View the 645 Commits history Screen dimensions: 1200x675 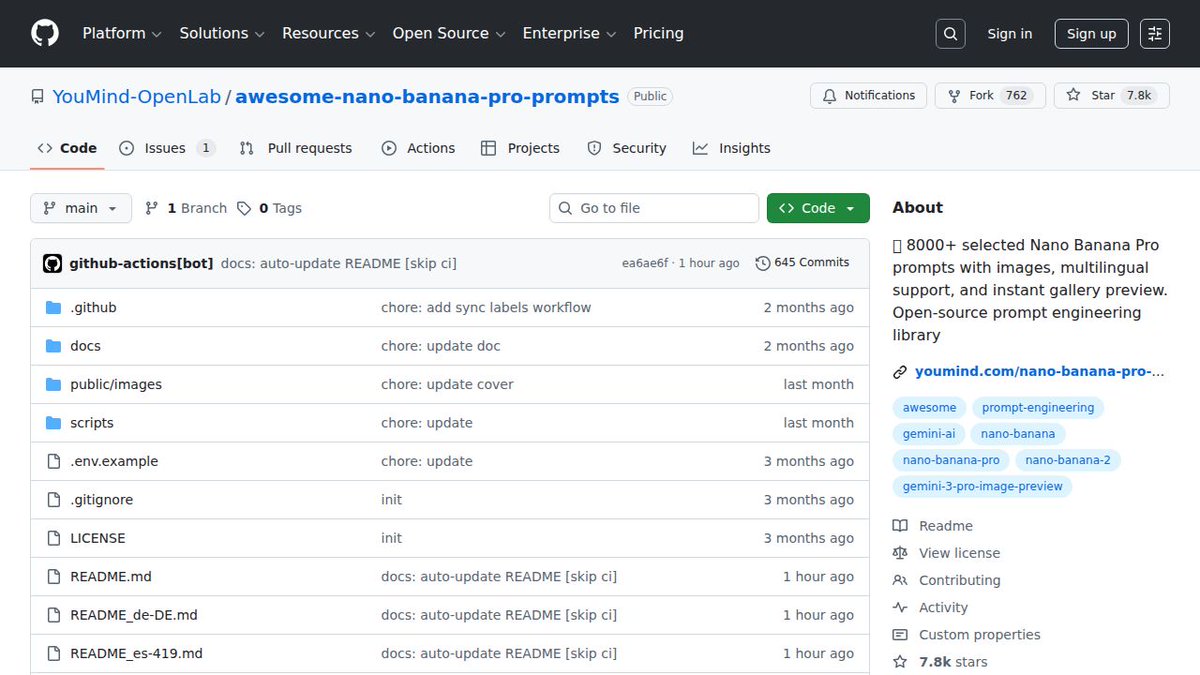point(803,263)
